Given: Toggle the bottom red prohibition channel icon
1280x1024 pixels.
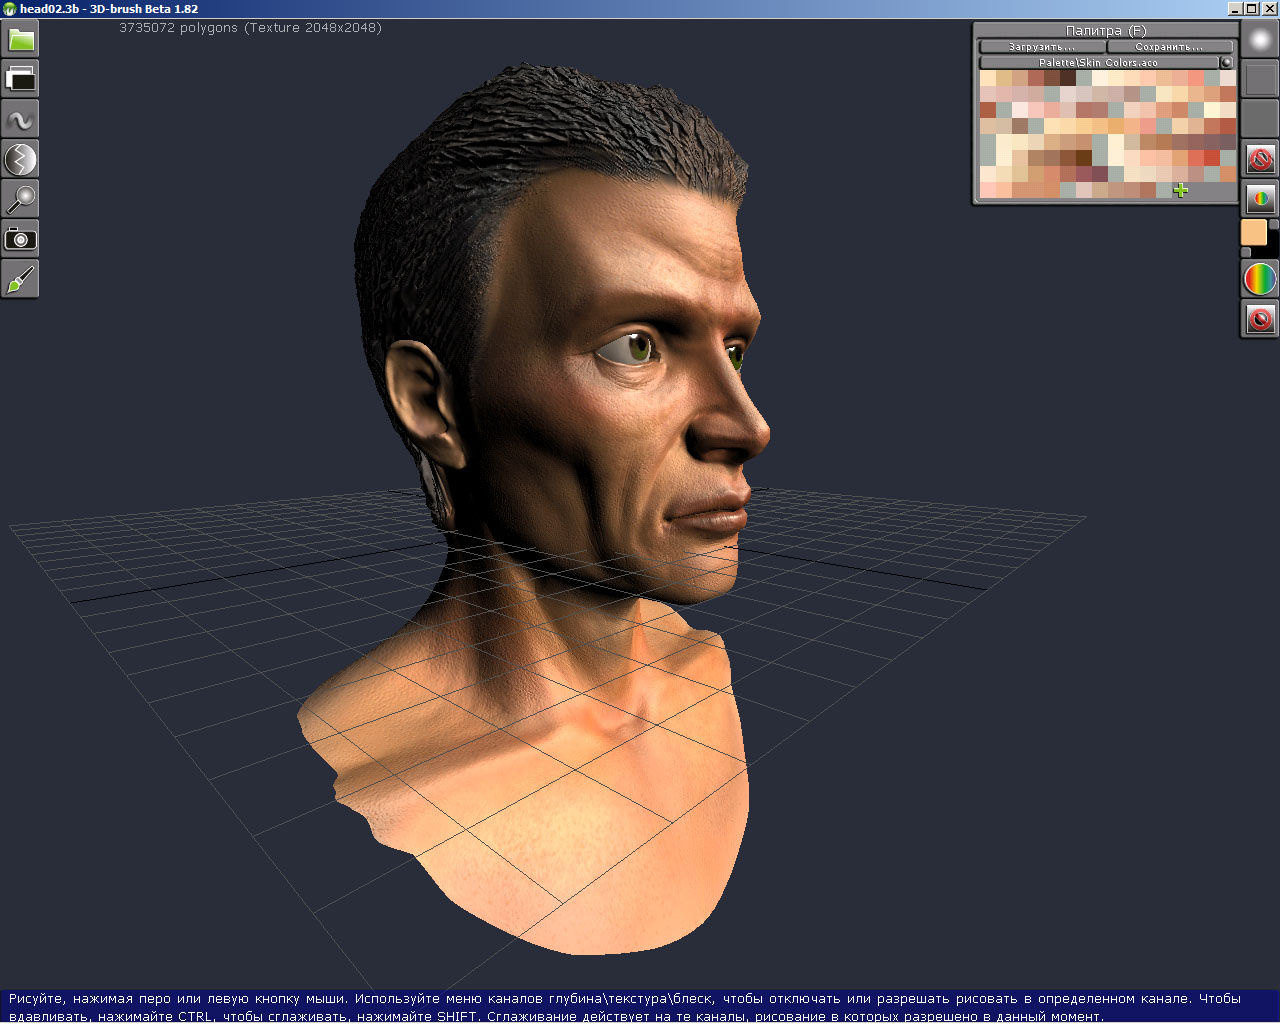Looking at the screenshot, I should pos(1260,319).
